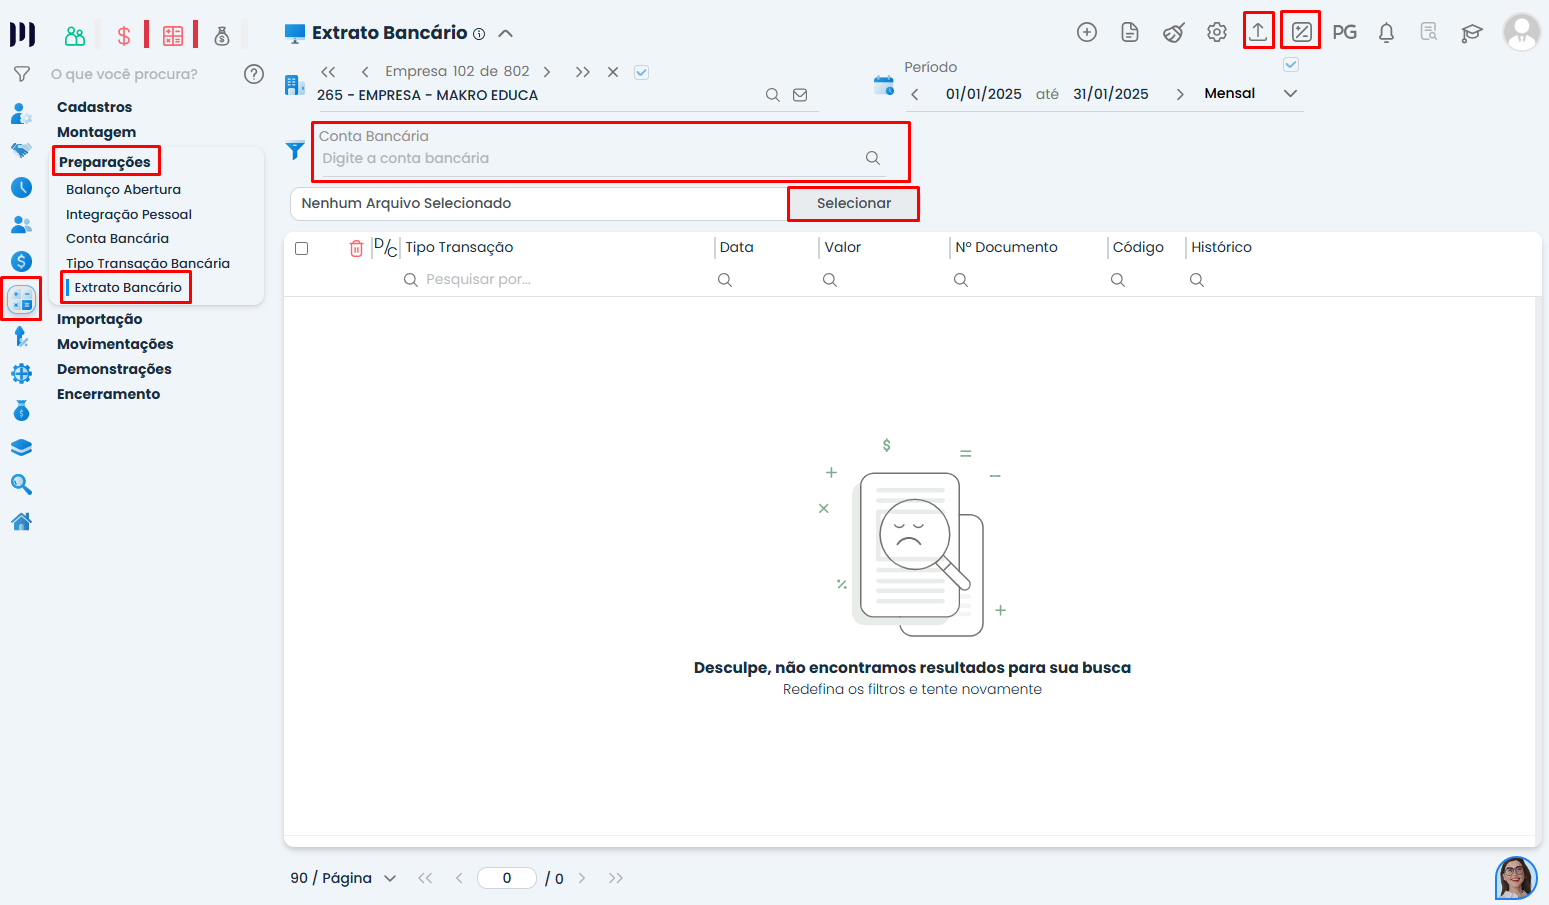Open the blue magnifying glass sidebar icon

(x=21, y=484)
